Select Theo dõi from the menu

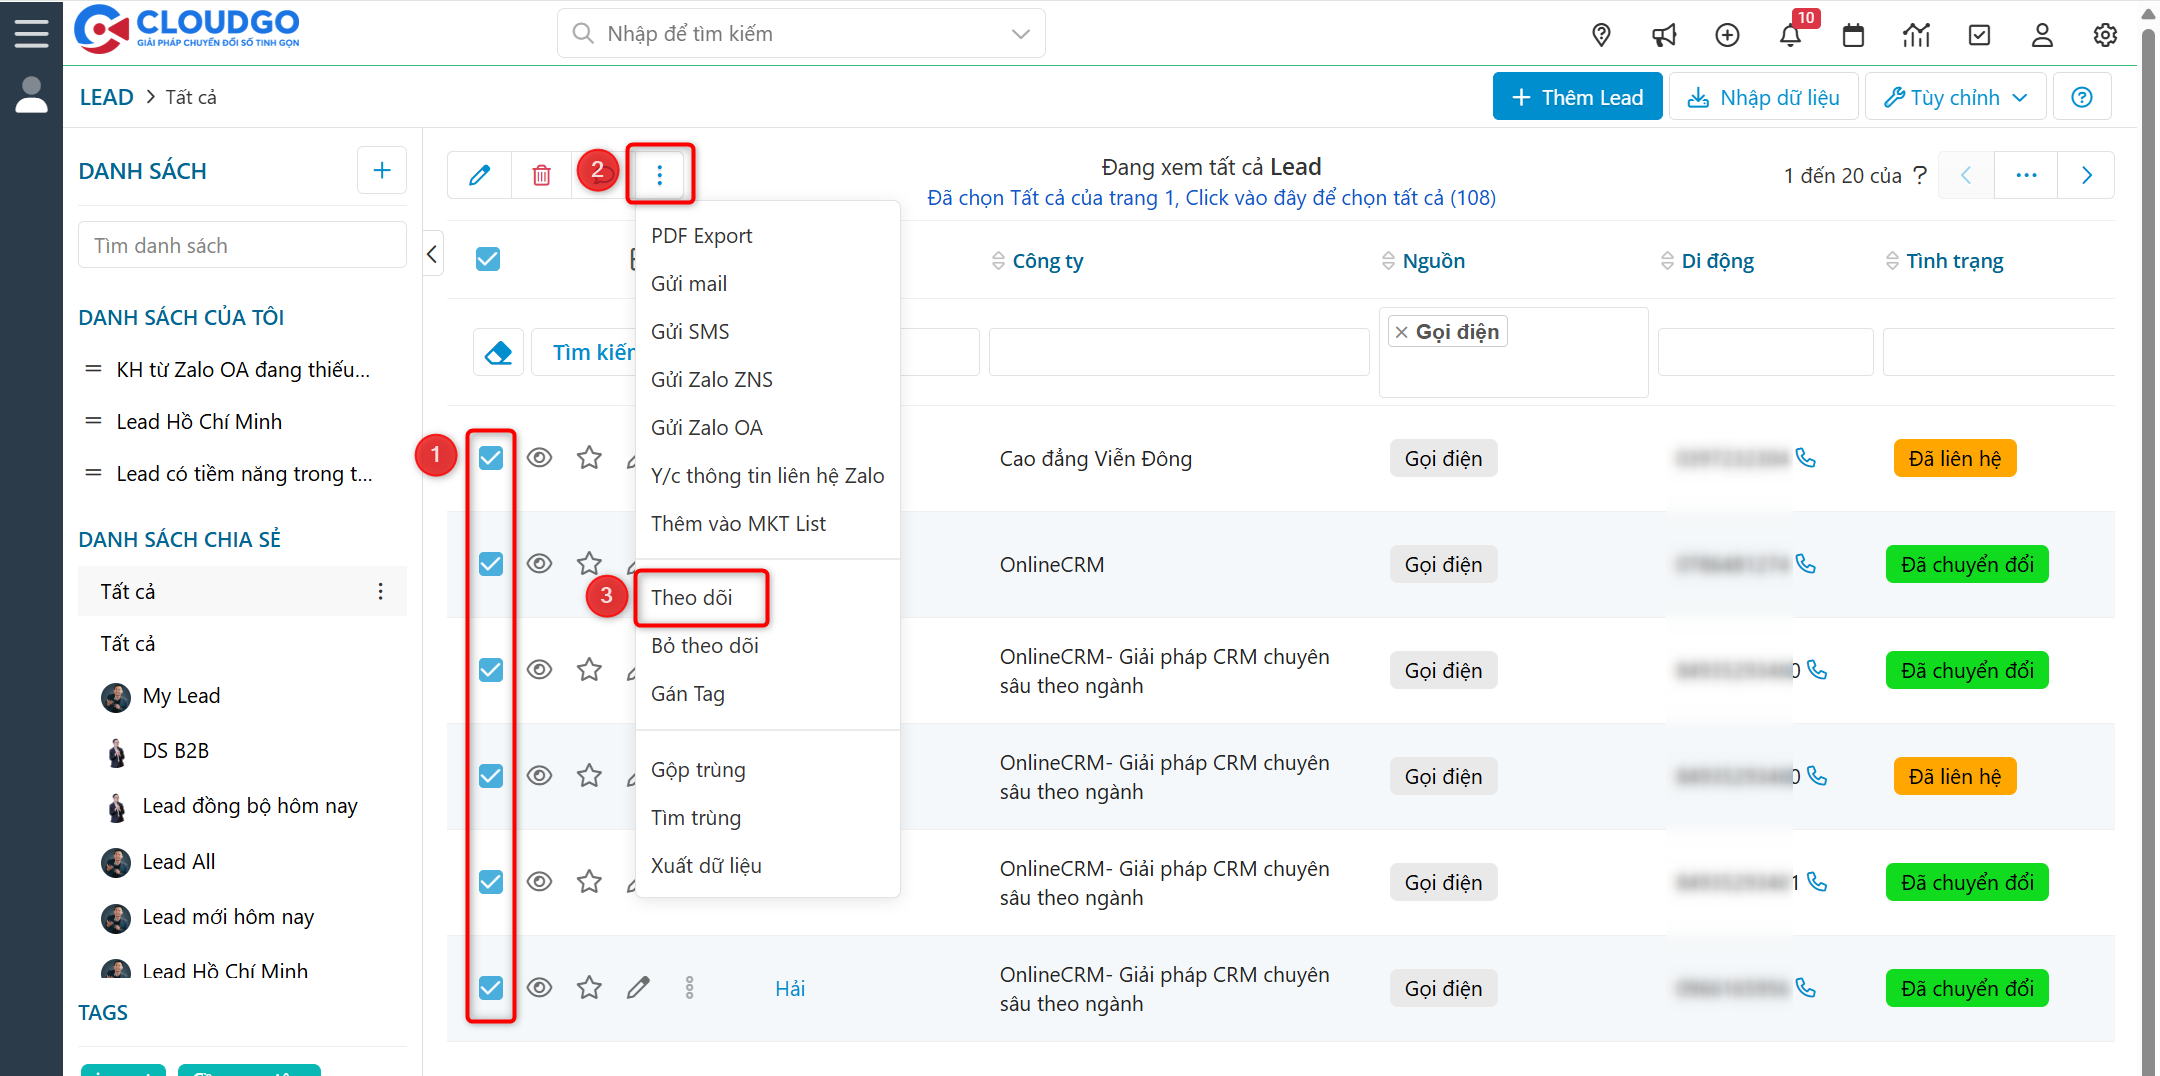pos(692,598)
